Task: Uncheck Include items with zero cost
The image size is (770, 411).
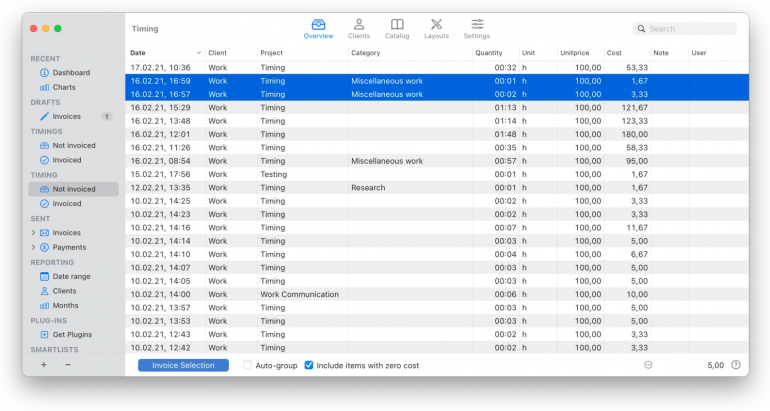Action: point(309,365)
